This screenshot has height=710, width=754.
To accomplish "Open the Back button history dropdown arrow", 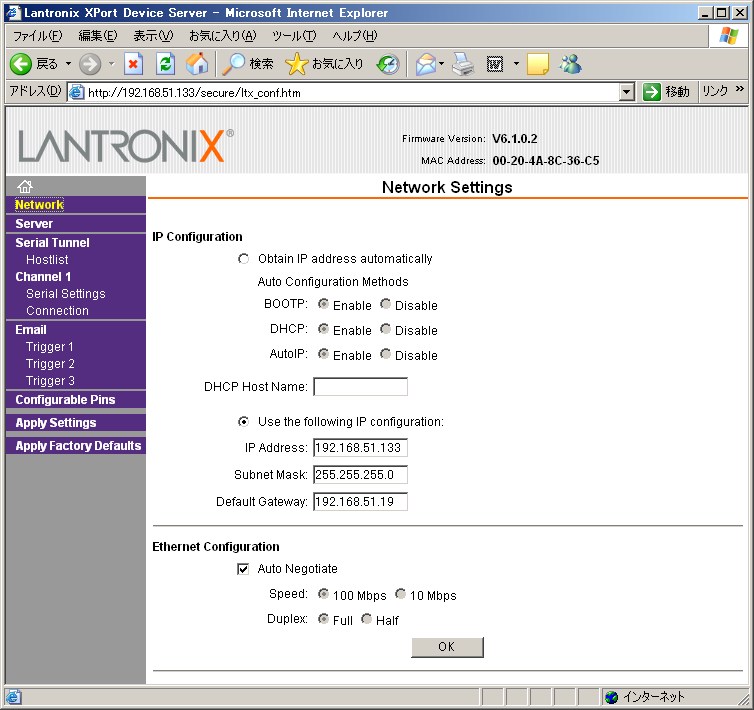I will tap(68, 63).
